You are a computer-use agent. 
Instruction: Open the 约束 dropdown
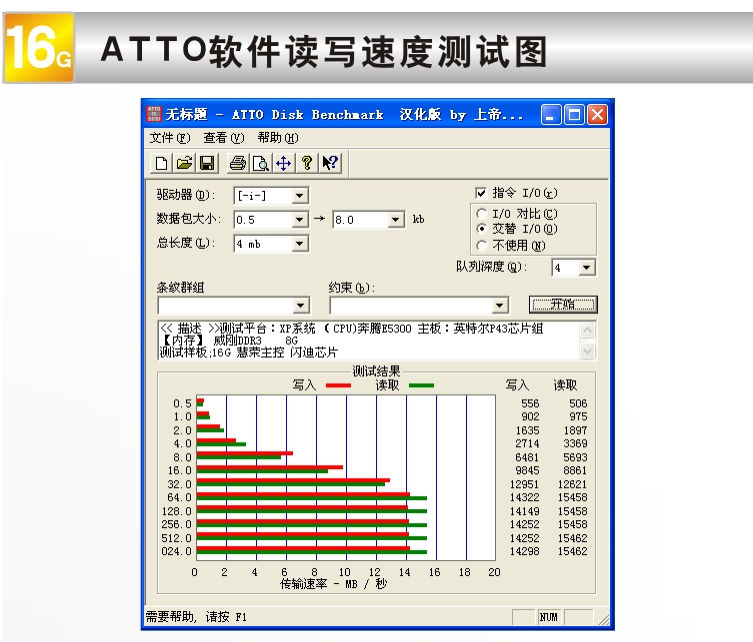[x=499, y=305]
